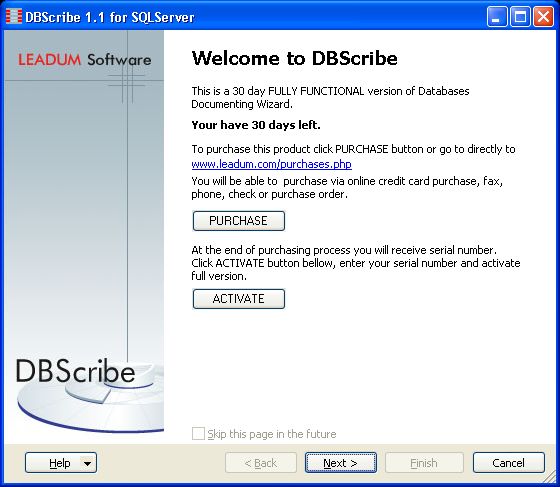
Task: Maximize the DBScribe wizard window
Action: (520, 16)
